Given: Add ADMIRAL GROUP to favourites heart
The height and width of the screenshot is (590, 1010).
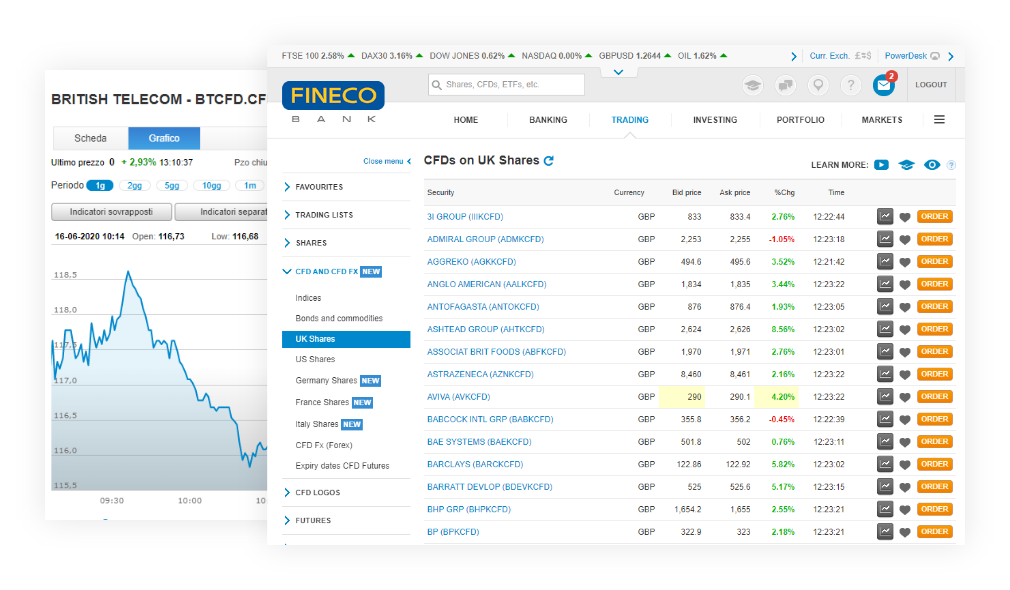Looking at the screenshot, I should pos(905,240).
